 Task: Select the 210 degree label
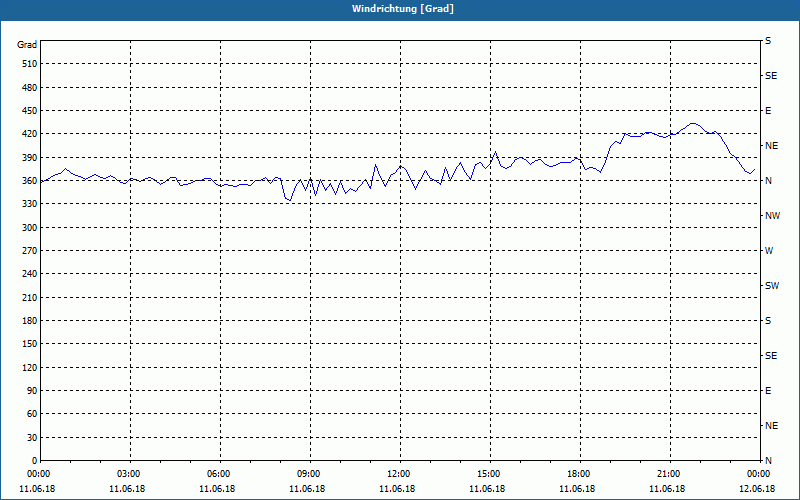(30, 297)
